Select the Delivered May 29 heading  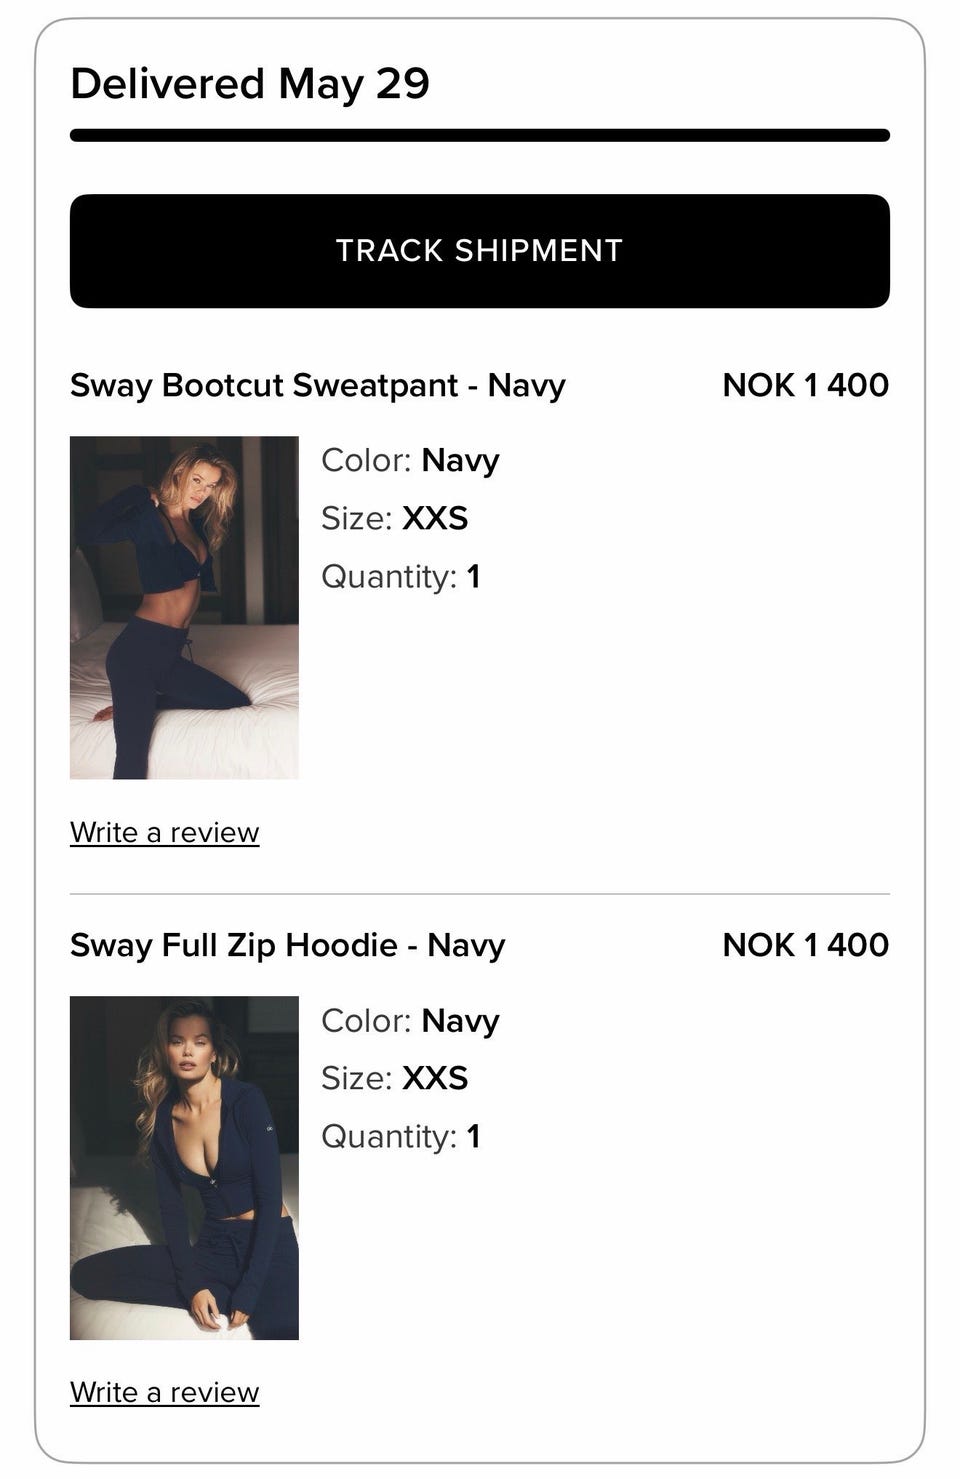tap(250, 84)
